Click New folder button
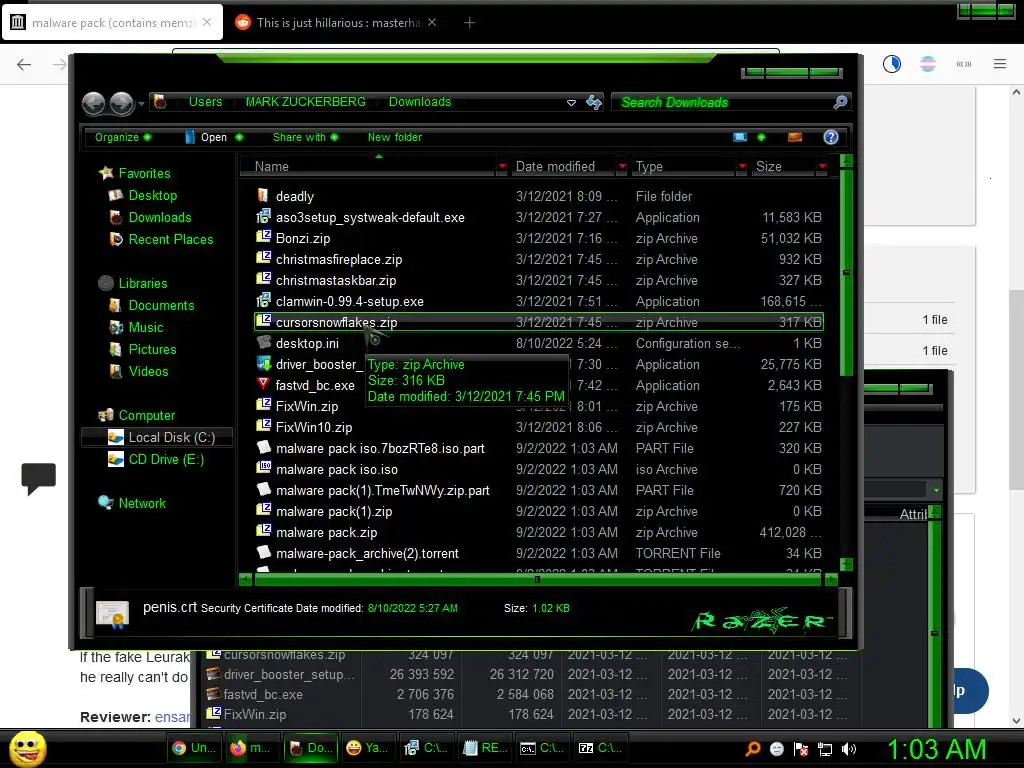 pos(394,137)
